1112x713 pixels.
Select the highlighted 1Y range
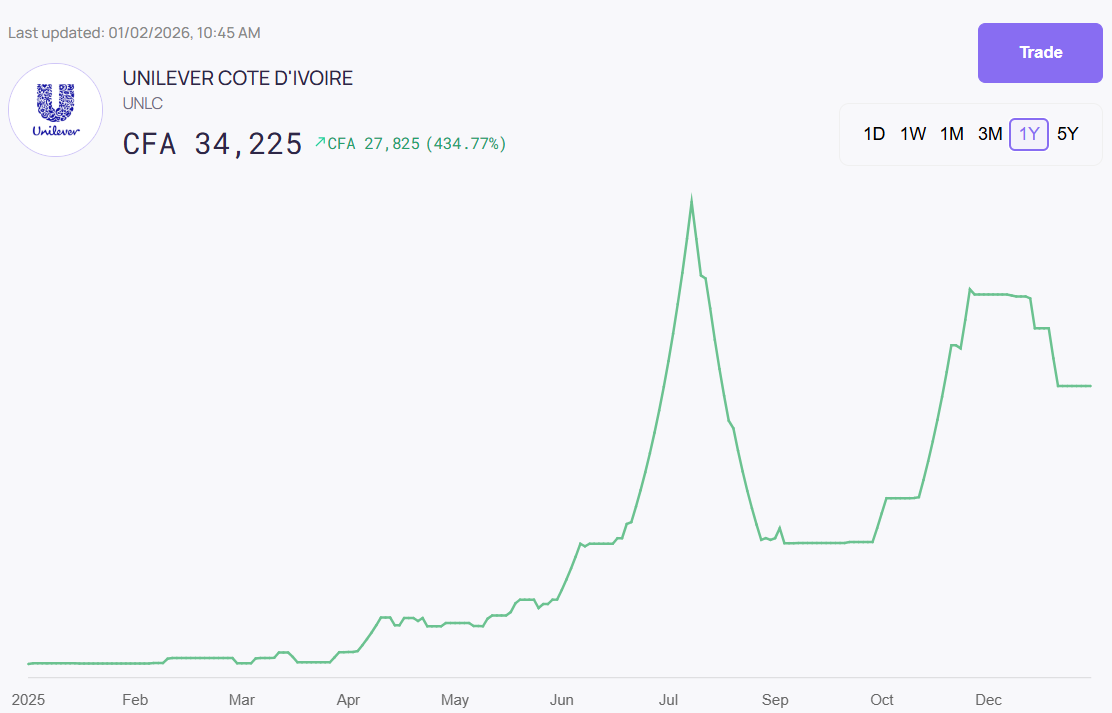point(1029,134)
